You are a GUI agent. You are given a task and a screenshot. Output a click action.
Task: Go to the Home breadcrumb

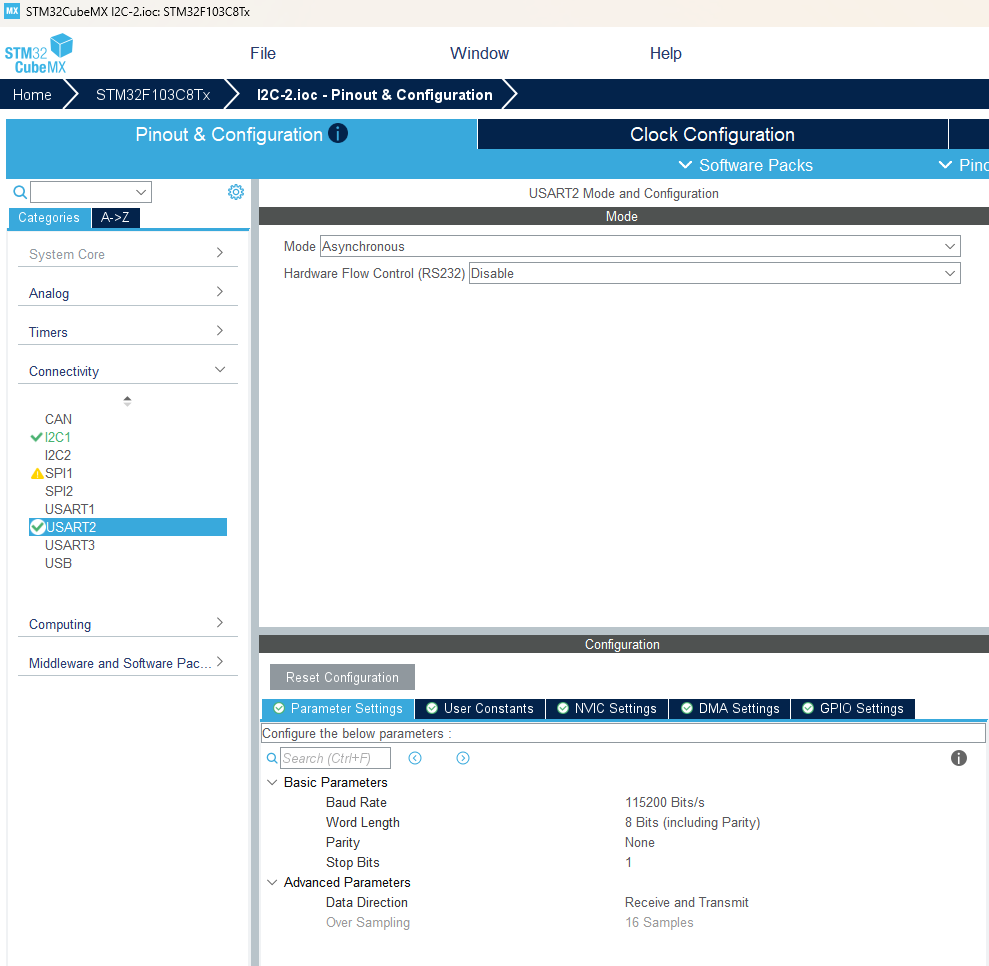click(32, 95)
